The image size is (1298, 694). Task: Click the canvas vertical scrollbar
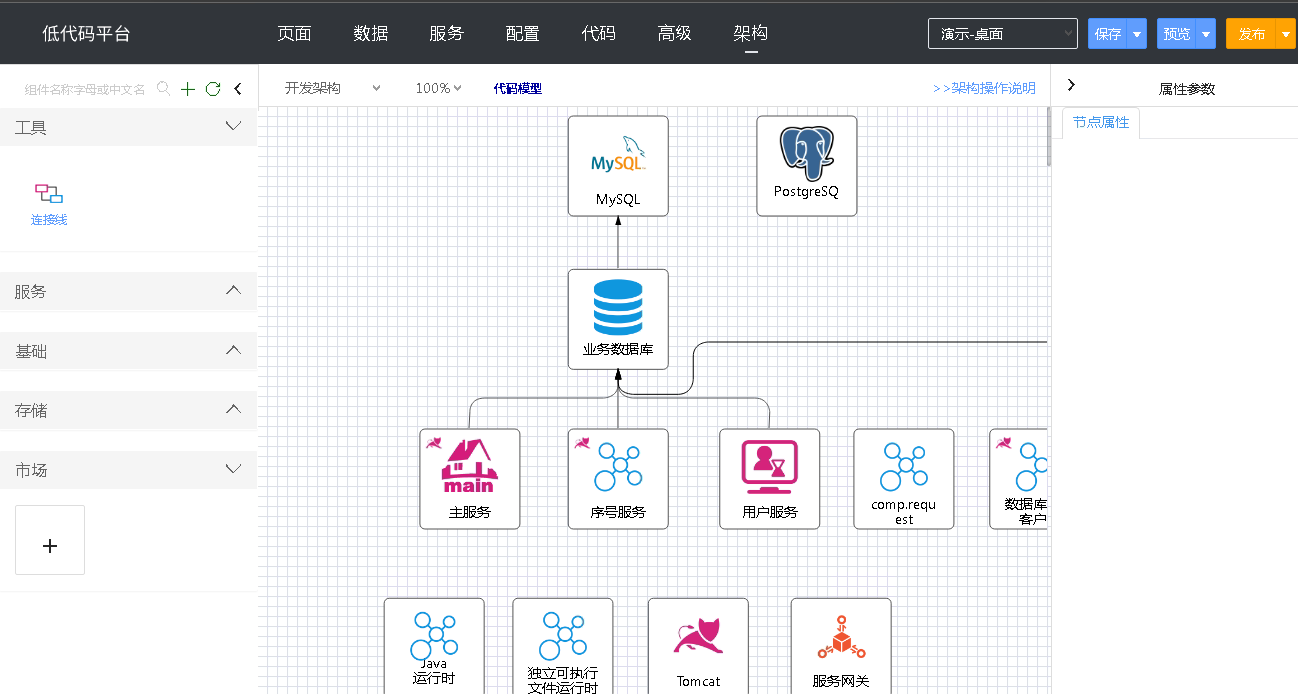coord(1048,135)
